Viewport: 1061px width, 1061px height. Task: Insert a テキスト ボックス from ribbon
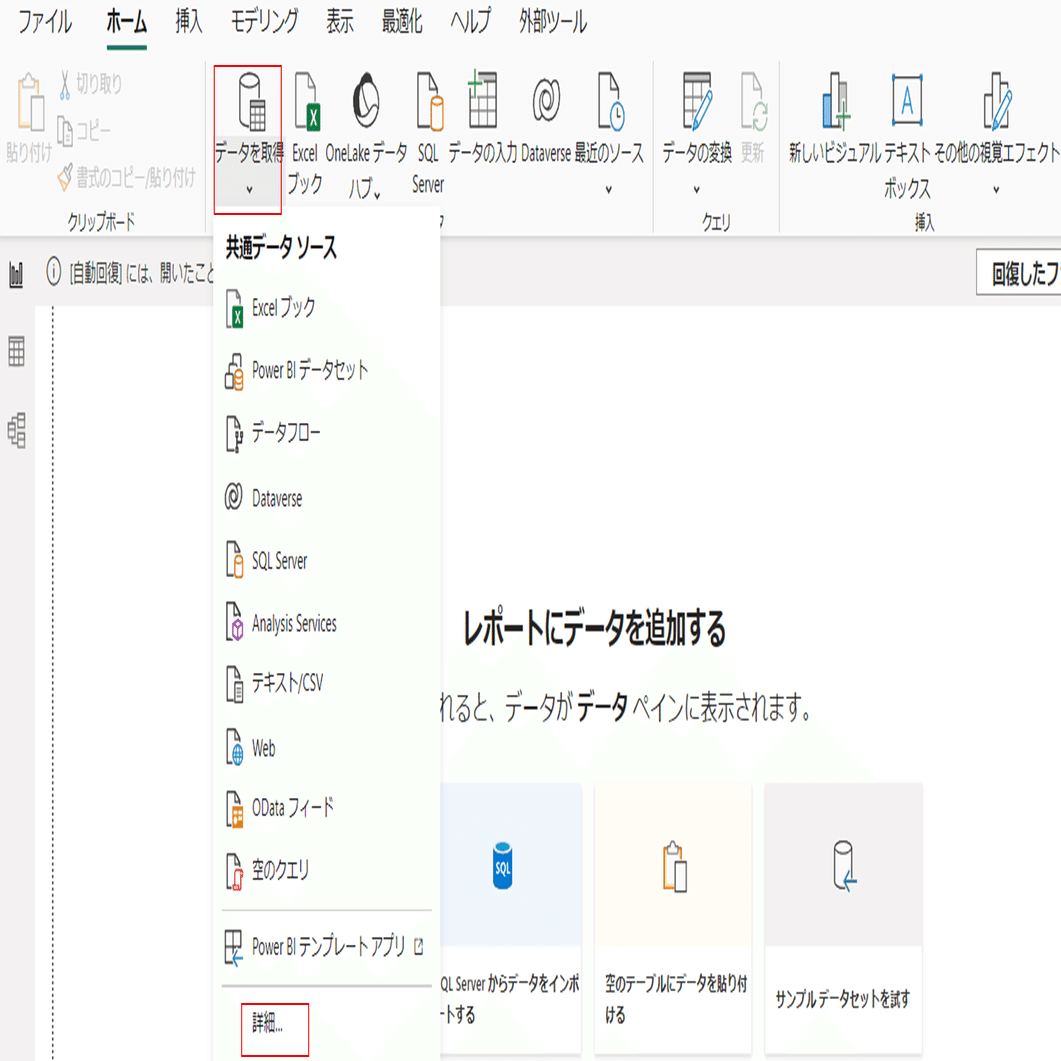pos(907,135)
